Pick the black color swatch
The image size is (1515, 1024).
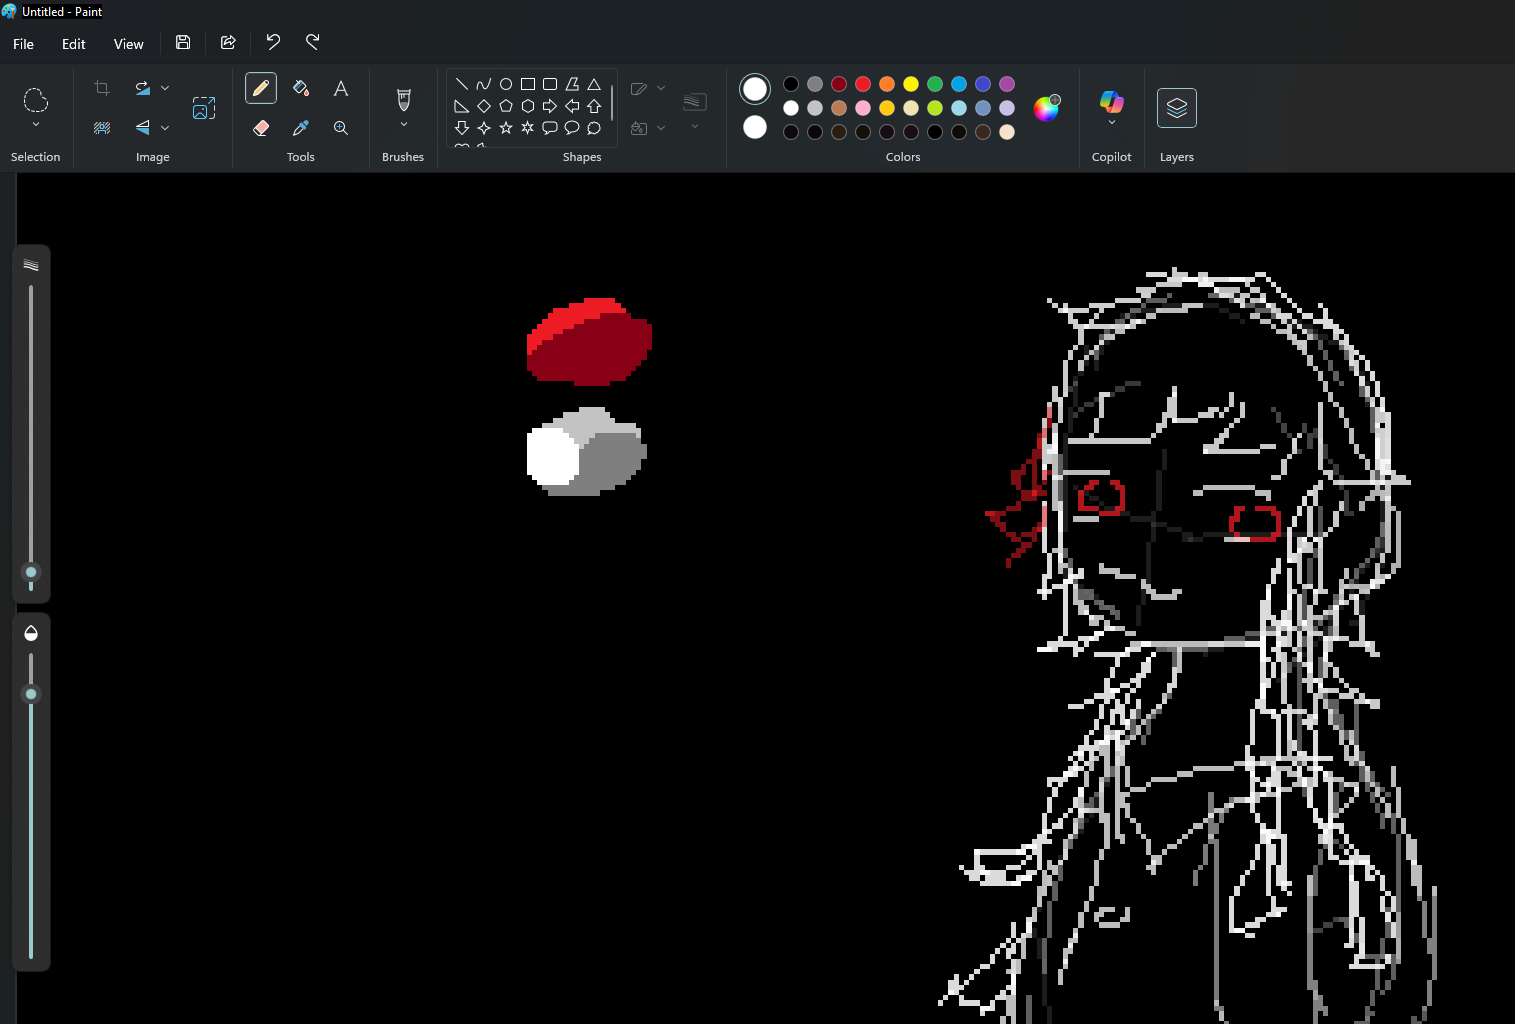coord(791,84)
